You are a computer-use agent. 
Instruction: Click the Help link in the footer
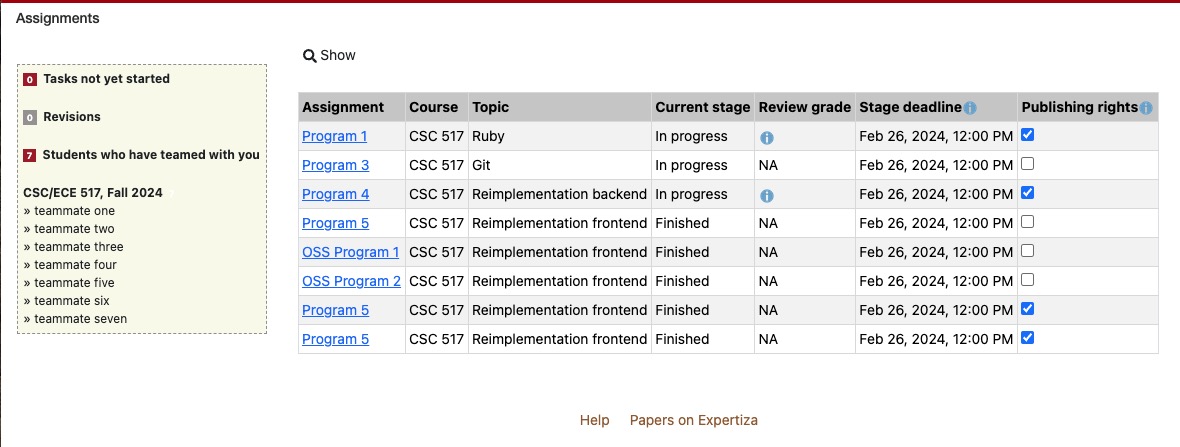[x=594, y=420]
